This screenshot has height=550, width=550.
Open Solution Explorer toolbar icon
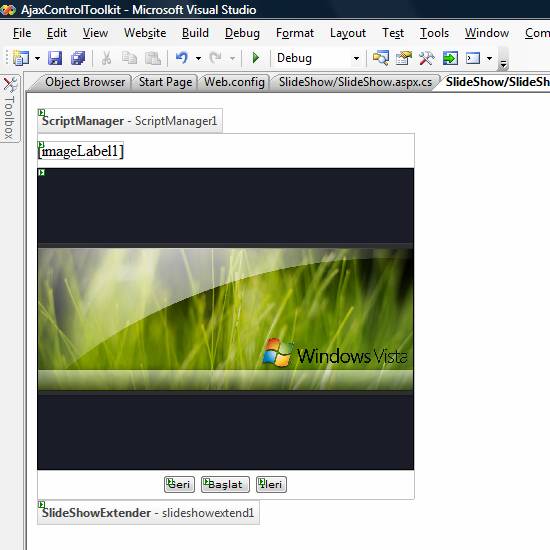pyautogui.click(x=381, y=58)
